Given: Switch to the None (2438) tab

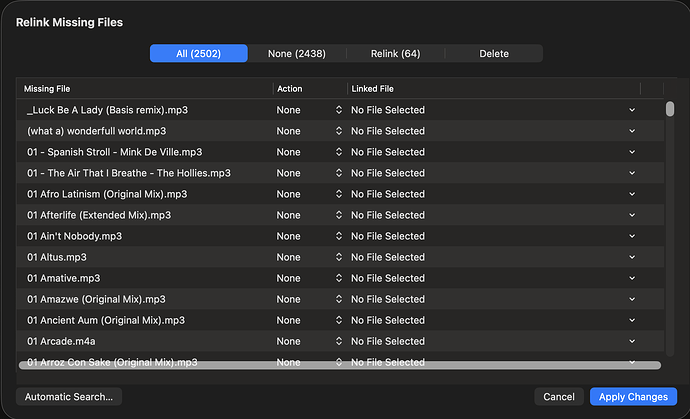Looking at the screenshot, I should pyautogui.click(x=297, y=54).
